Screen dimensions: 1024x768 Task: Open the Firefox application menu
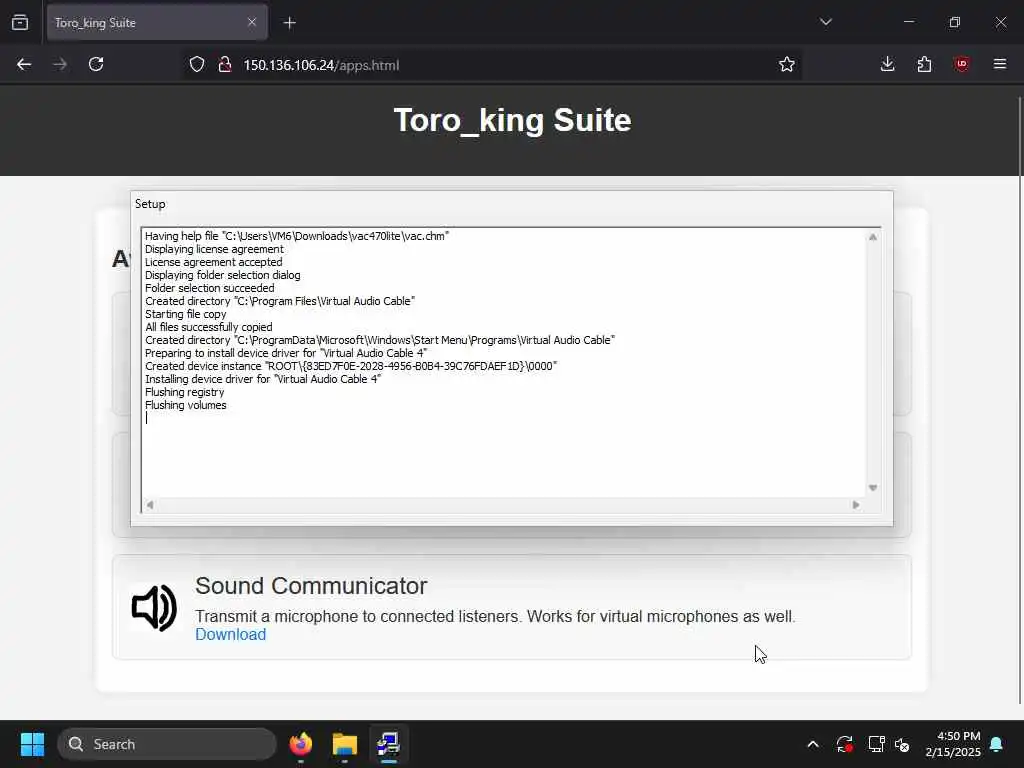[999, 65]
